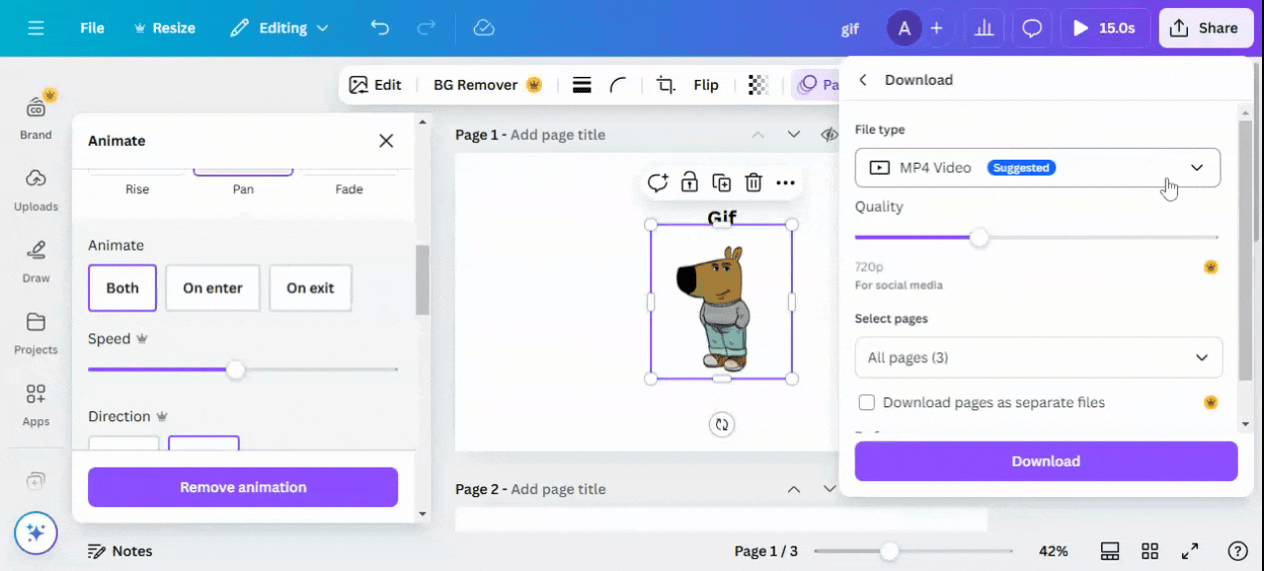Lock element using padlock icon
This screenshot has height=571, width=1264.
689,182
